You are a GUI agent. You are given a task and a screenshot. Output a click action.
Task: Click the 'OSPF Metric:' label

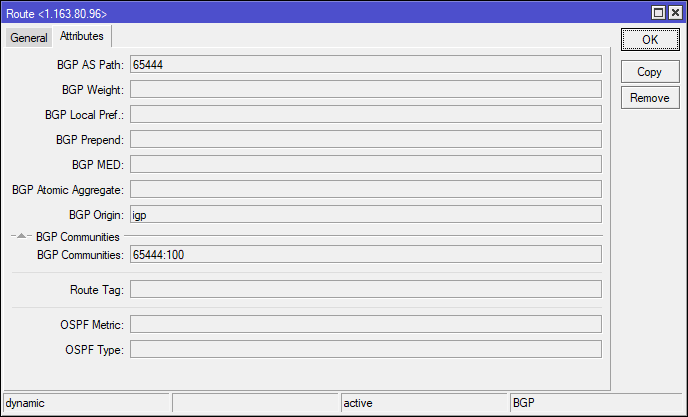(x=92, y=325)
